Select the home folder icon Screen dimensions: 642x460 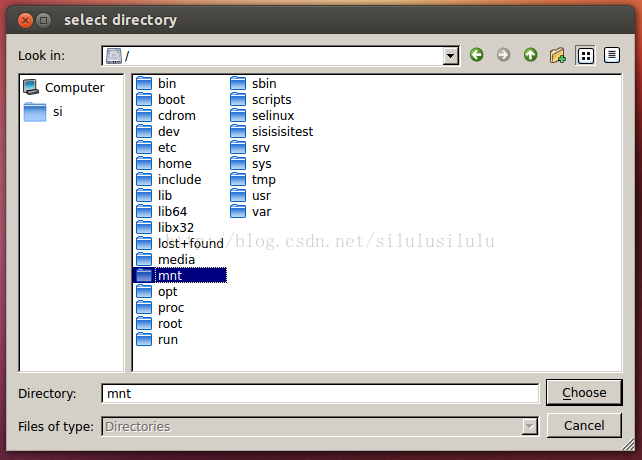144,163
